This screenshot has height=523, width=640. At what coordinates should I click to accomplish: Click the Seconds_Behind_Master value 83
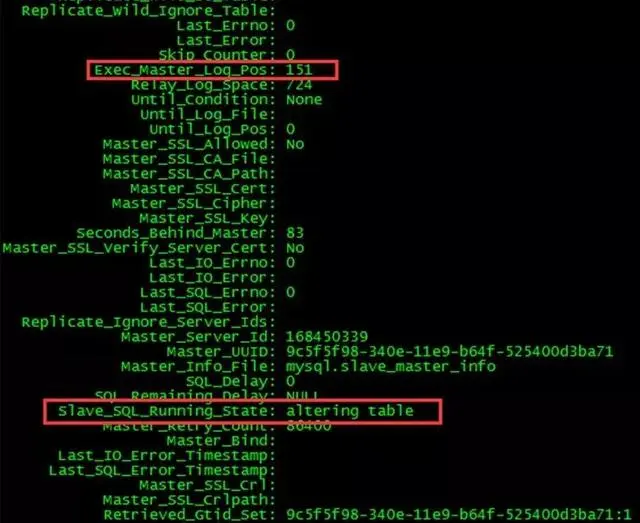pyautogui.click(x=295, y=233)
